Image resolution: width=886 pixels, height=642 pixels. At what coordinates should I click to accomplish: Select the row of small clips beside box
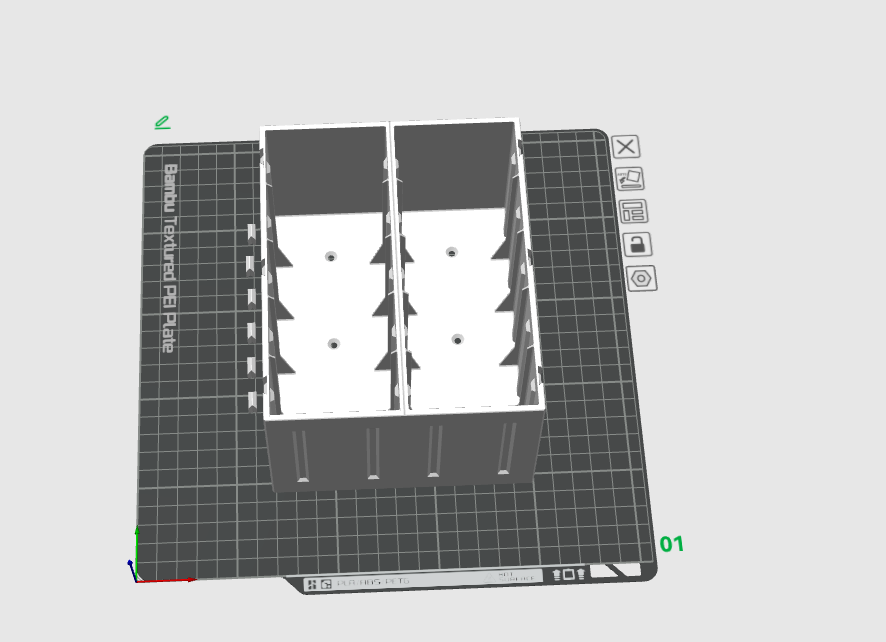tap(252, 316)
